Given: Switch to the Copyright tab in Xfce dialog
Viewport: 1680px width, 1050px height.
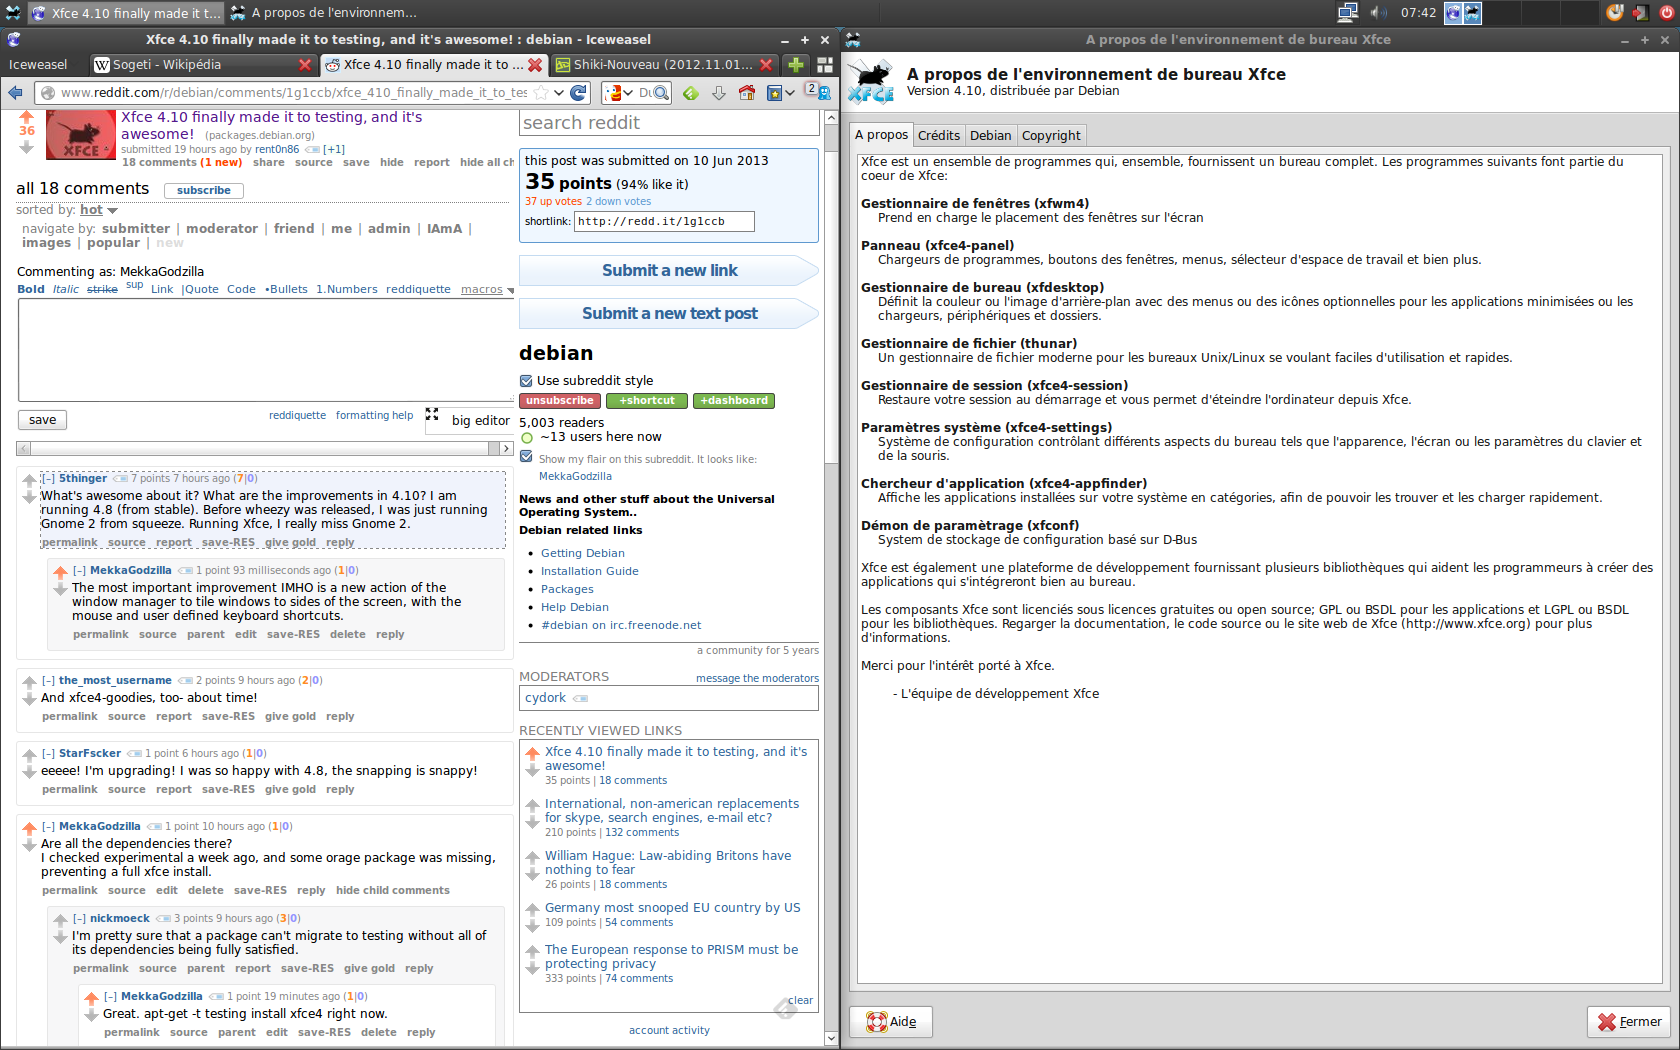Looking at the screenshot, I should 1051,135.
